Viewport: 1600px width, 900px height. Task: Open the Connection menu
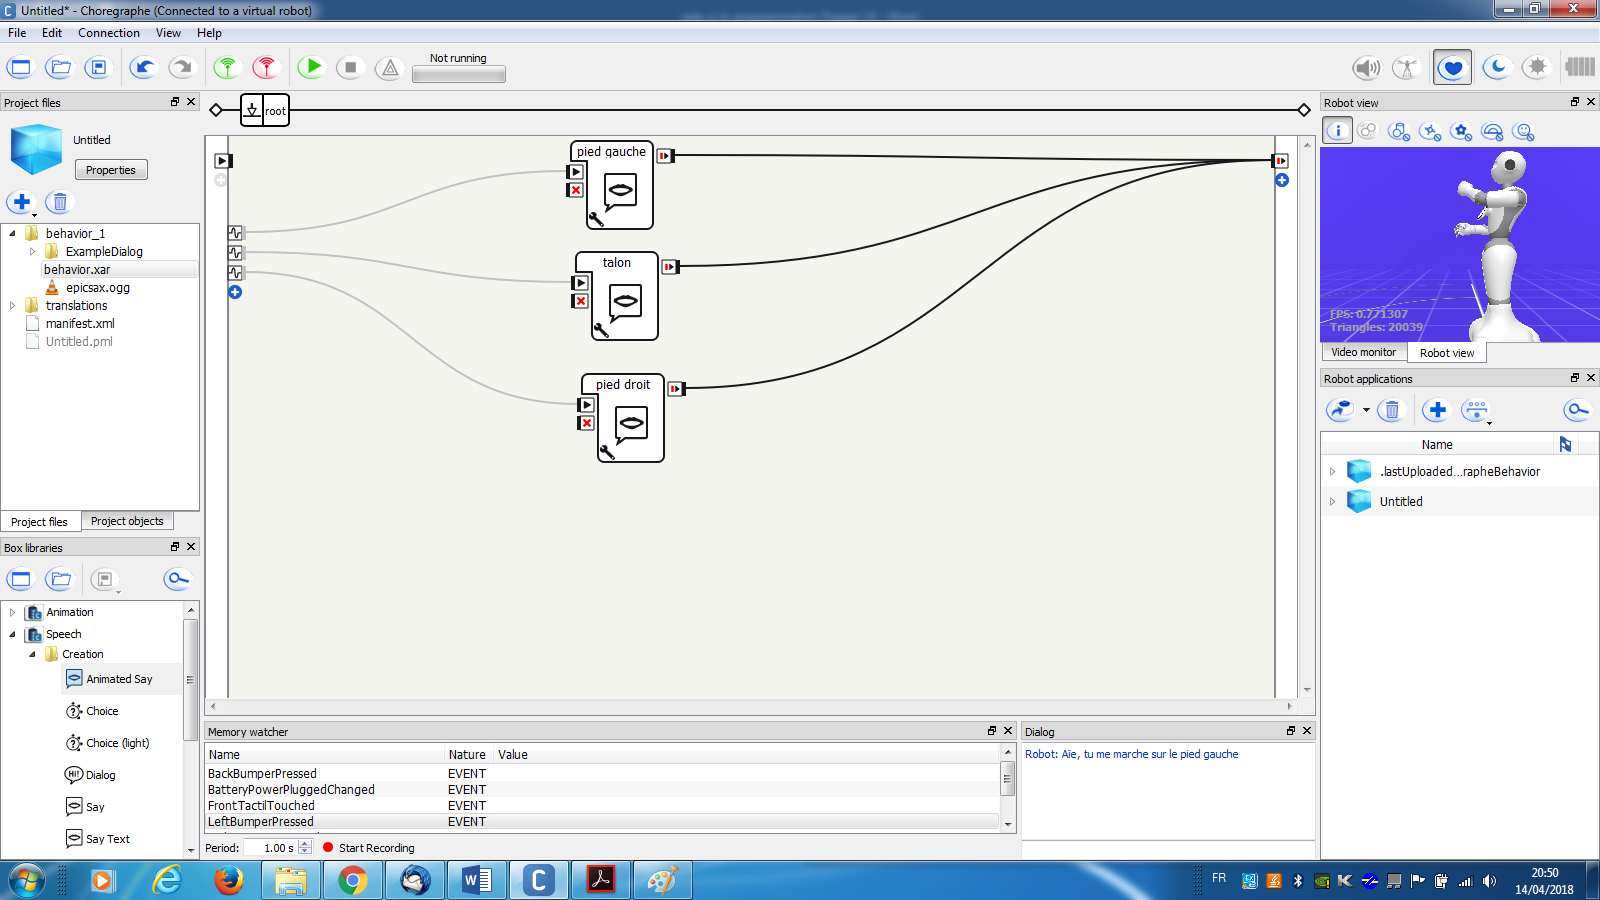[x=108, y=33]
